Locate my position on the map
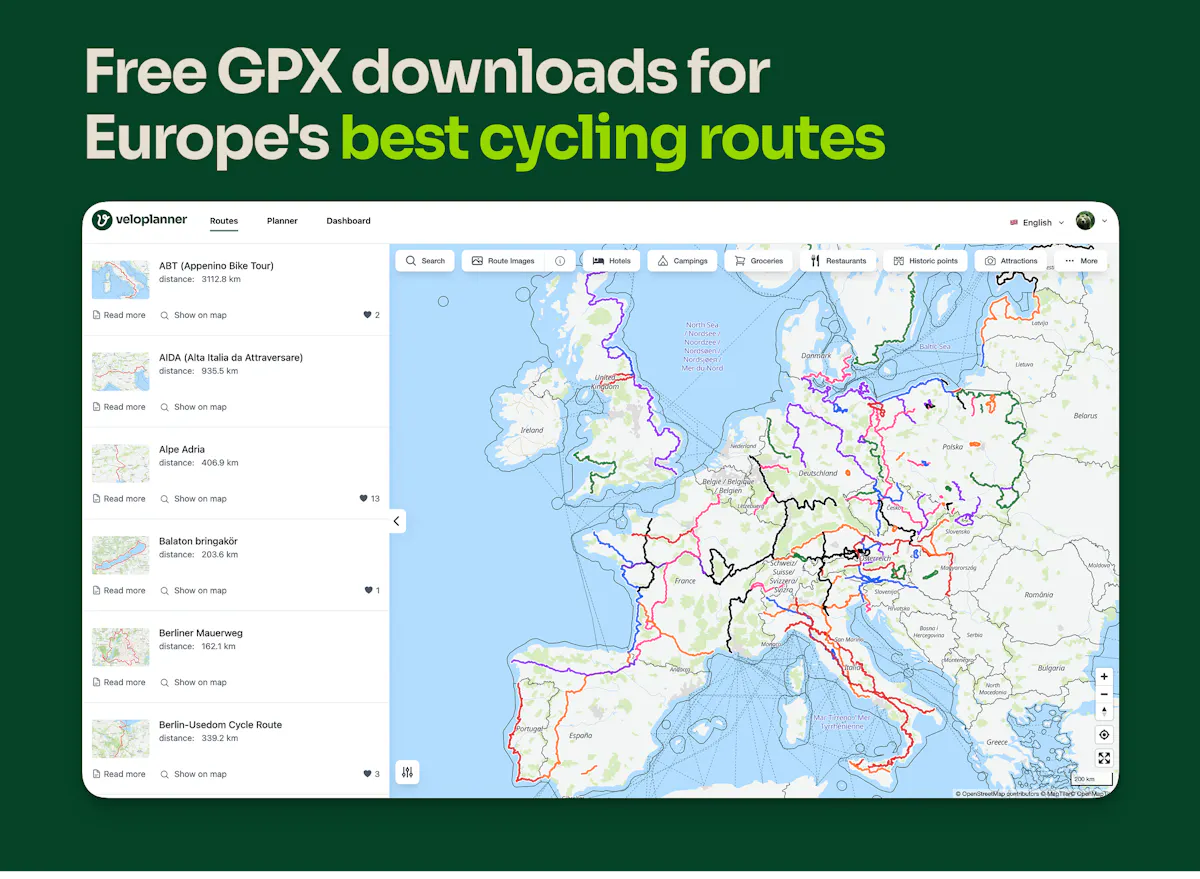Image resolution: width=1200 pixels, height=879 pixels. 1104,735
